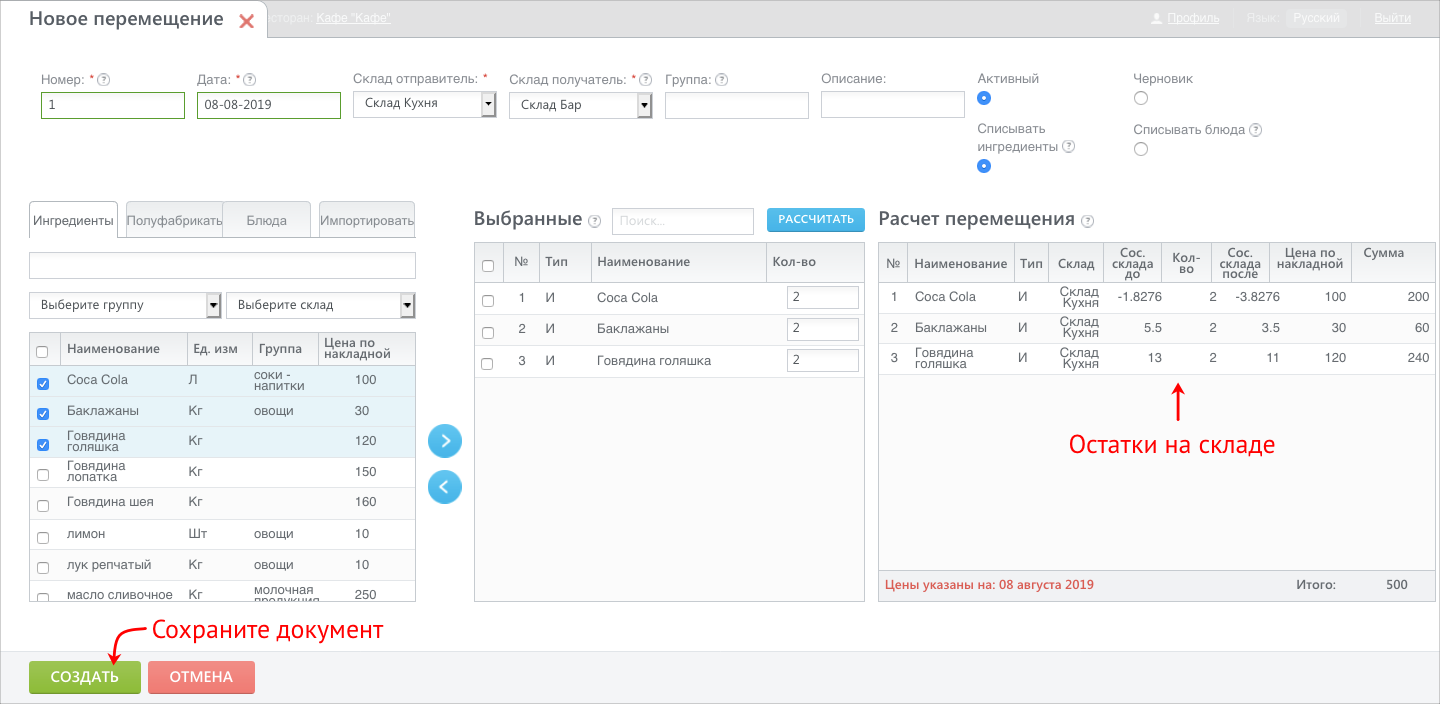Click profile user icon in header
The width and height of the screenshot is (1440, 704).
coord(1157,19)
